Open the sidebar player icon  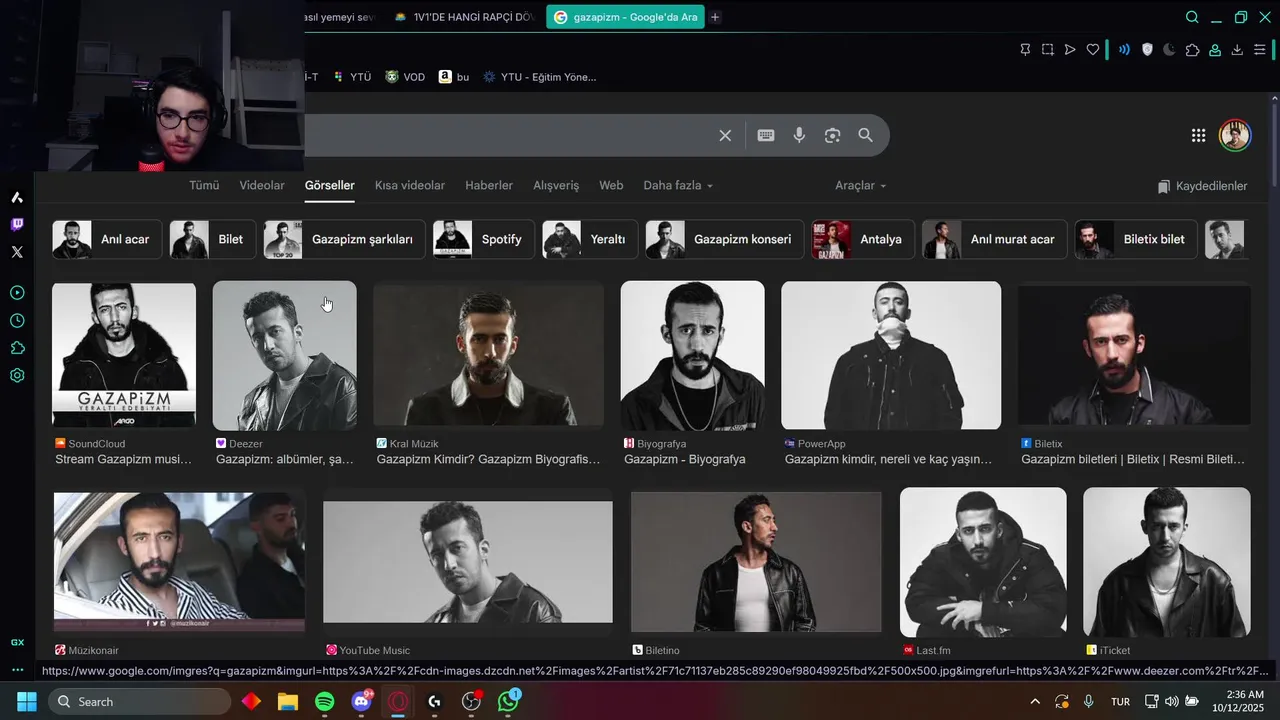17,293
